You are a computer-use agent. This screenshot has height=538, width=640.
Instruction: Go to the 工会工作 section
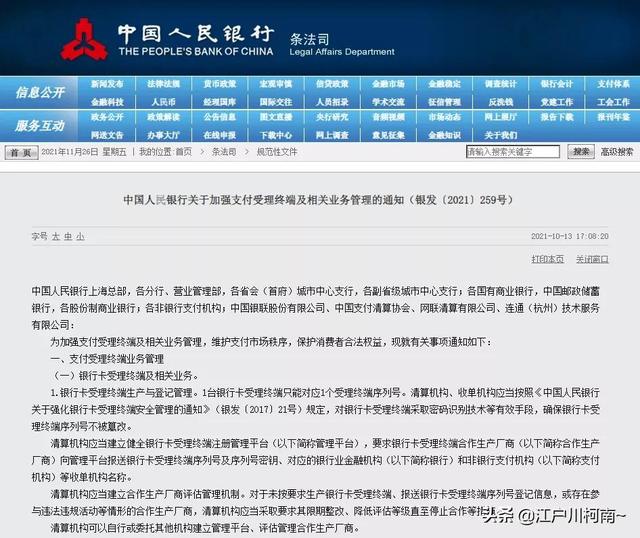[x=613, y=102]
